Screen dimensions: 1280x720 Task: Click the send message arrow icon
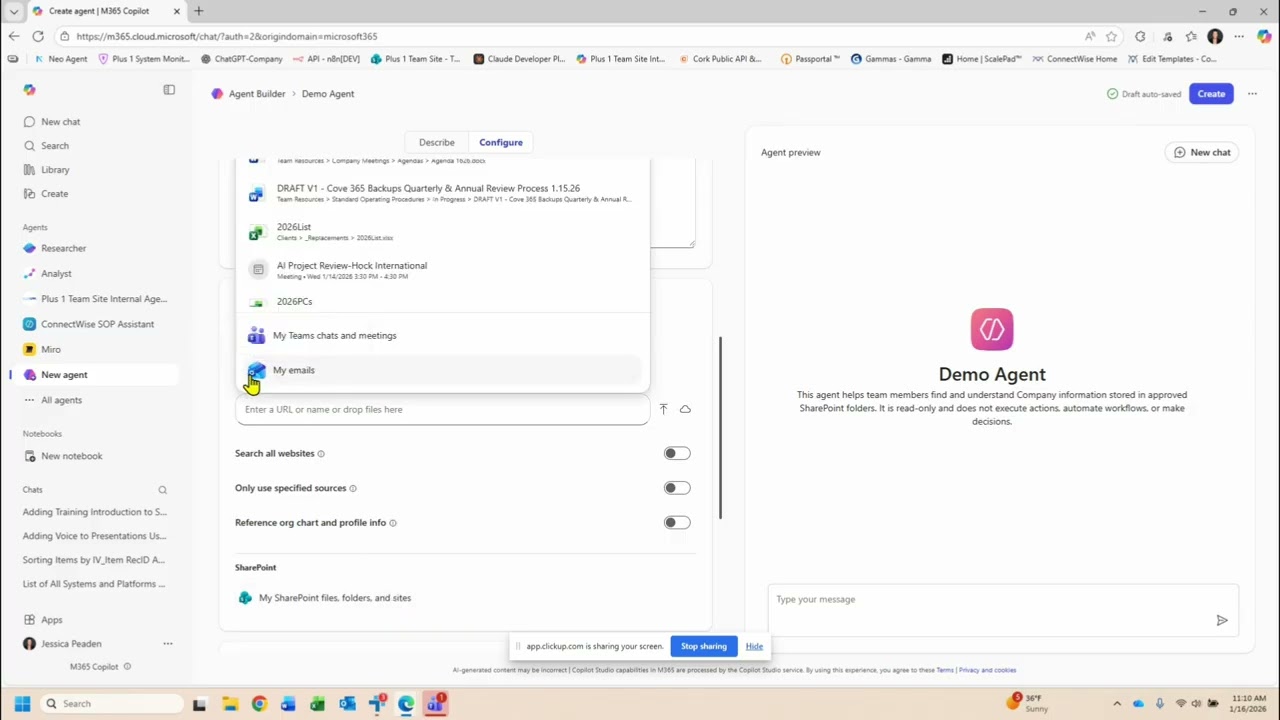click(1222, 621)
